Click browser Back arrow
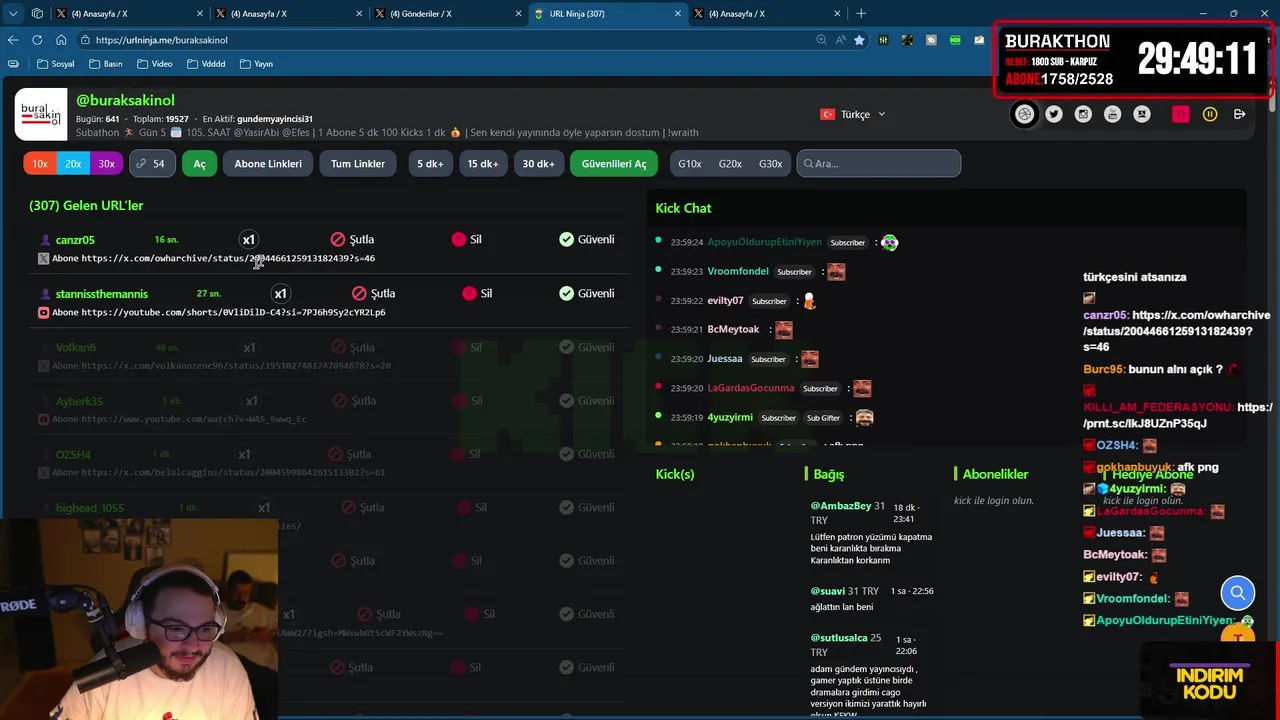The image size is (1280, 720). tap(13, 40)
